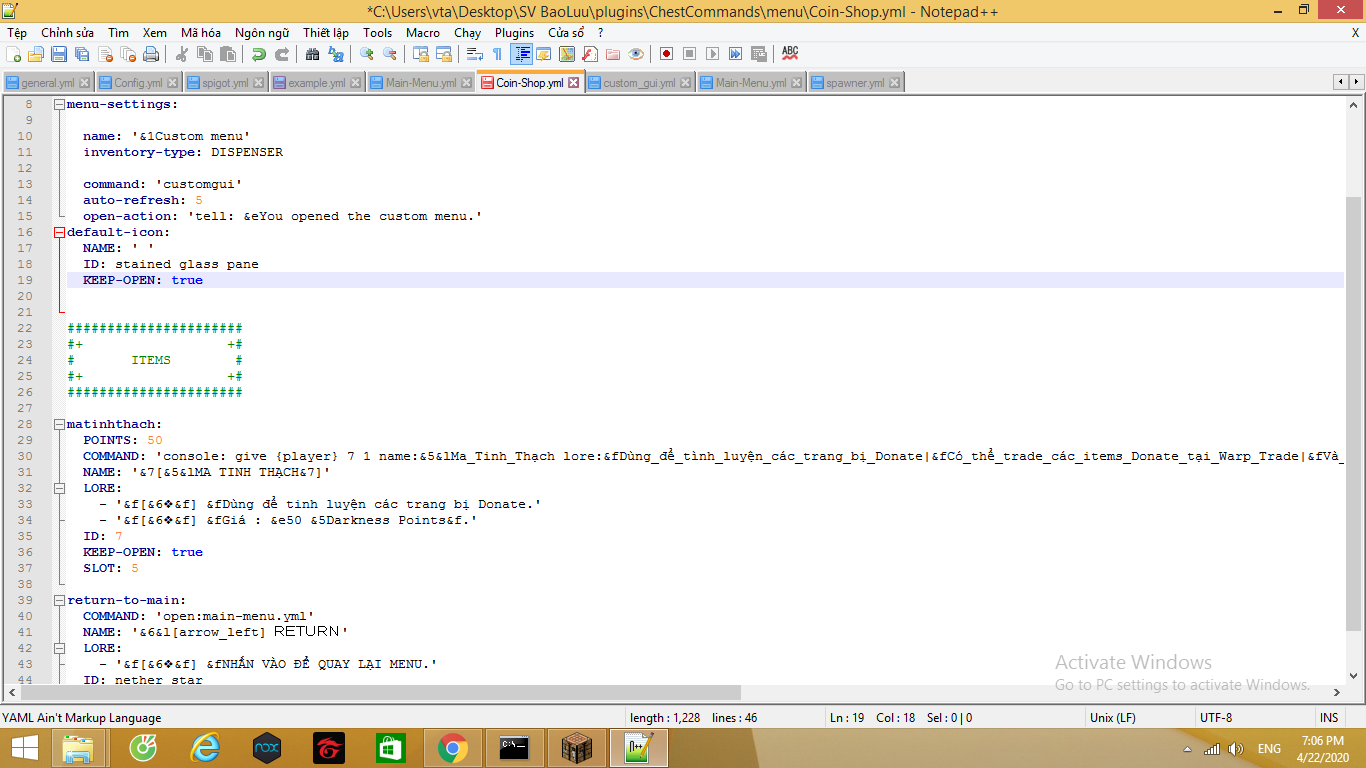
Task: Open Unix (LF) line ending selector
Action: (x=1138, y=718)
